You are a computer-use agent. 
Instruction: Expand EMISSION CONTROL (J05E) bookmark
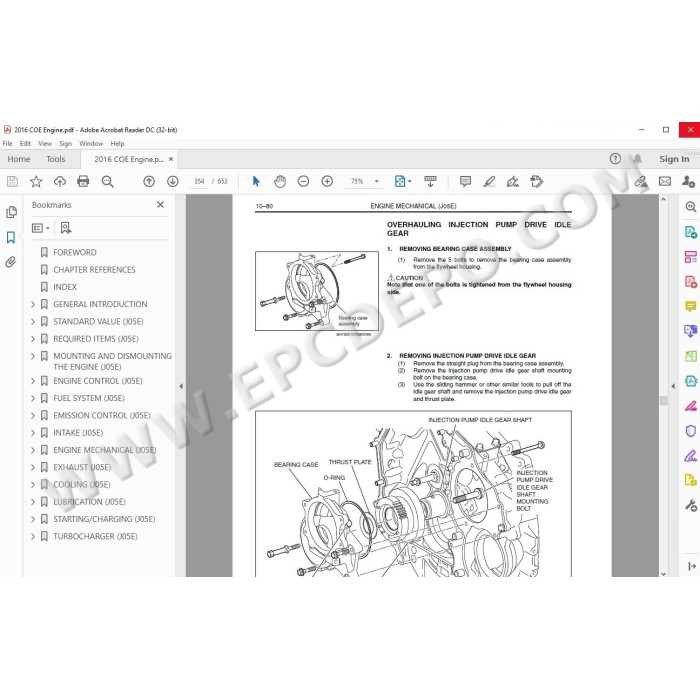(33, 416)
